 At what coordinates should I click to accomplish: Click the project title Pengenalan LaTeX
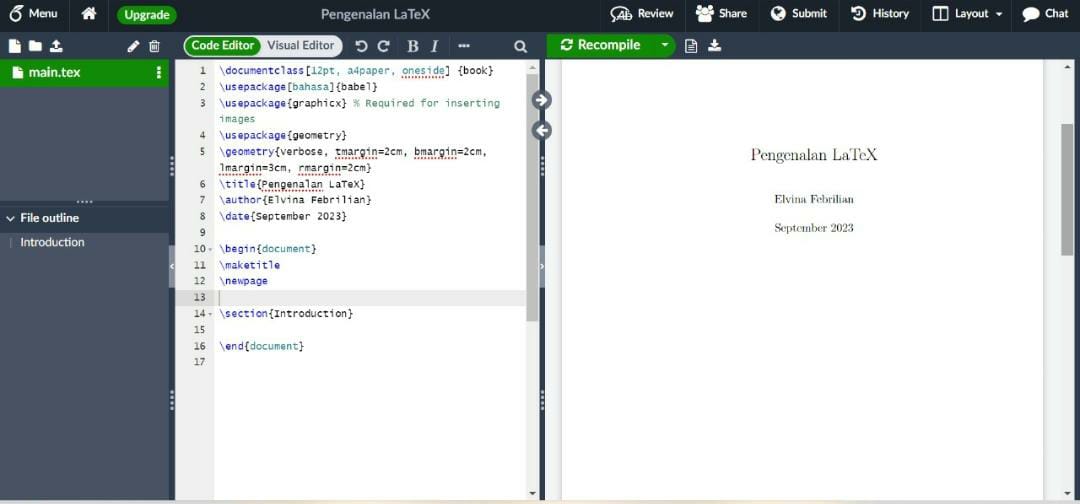(x=375, y=14)
